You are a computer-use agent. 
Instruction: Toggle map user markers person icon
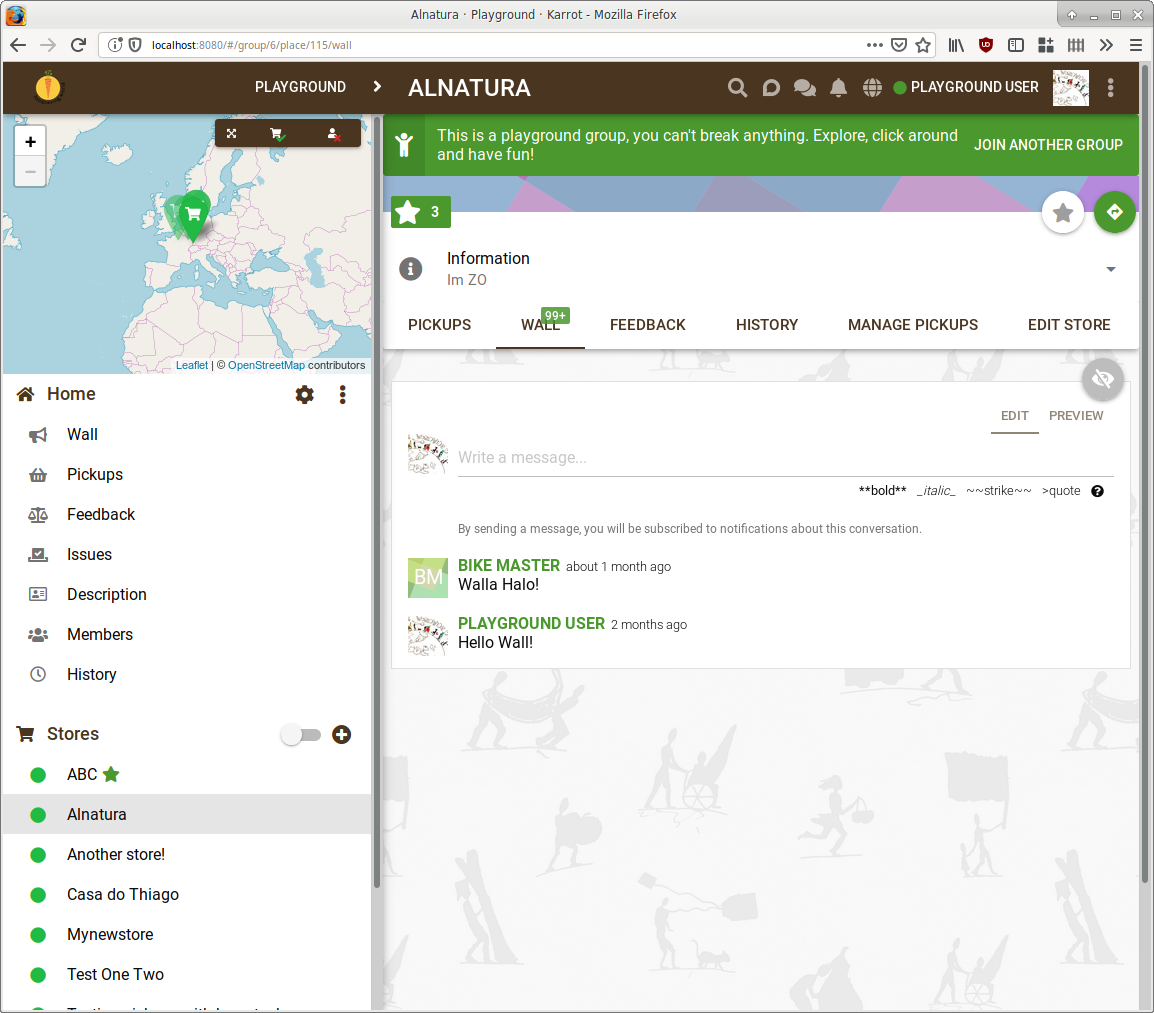[x=333, y=133]
